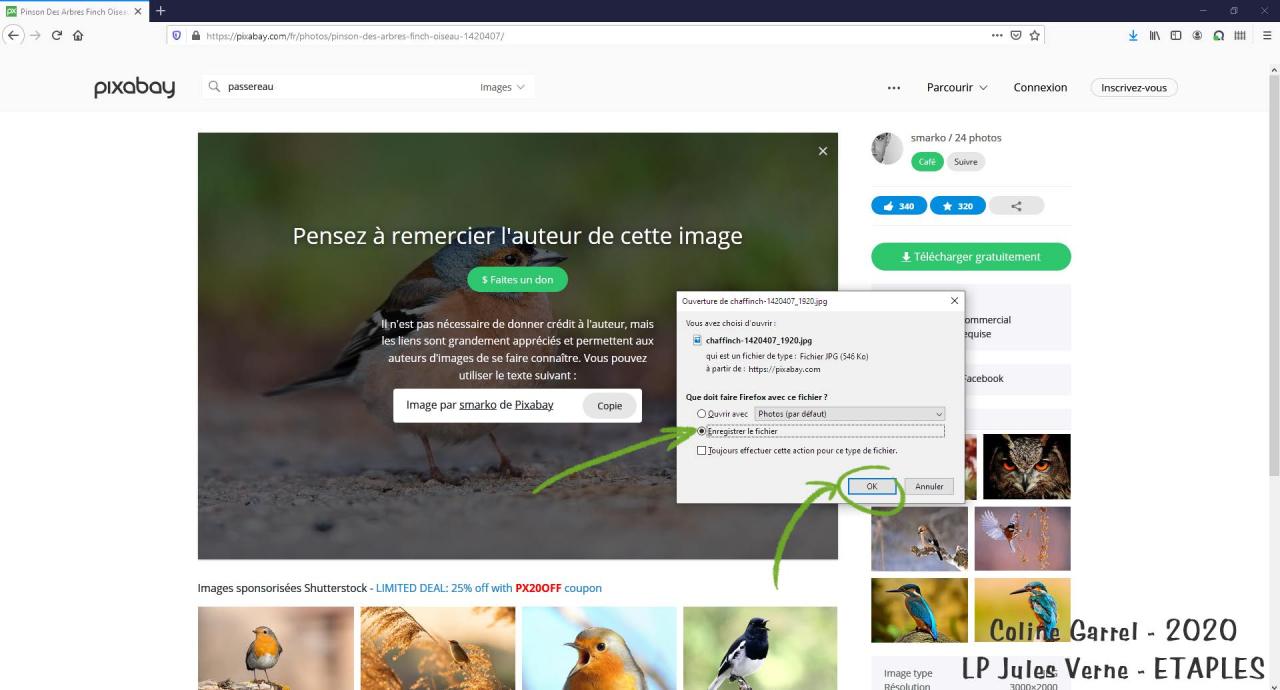
Task: Show tracking protection shield info
Action: (x=177, y=35)
